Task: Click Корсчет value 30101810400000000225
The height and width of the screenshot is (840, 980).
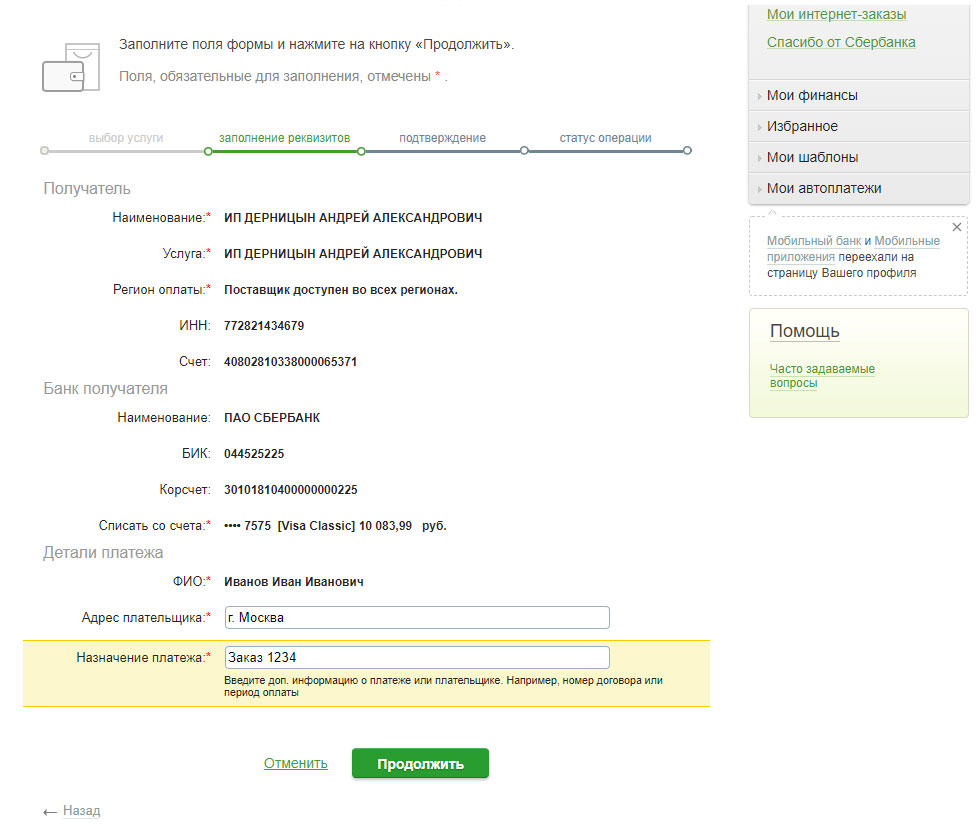Action: point(291,490)
